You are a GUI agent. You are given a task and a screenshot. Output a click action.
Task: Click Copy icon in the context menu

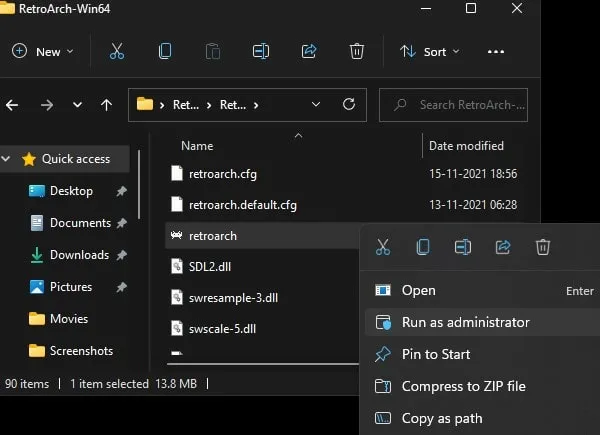[x=423, y=247]
